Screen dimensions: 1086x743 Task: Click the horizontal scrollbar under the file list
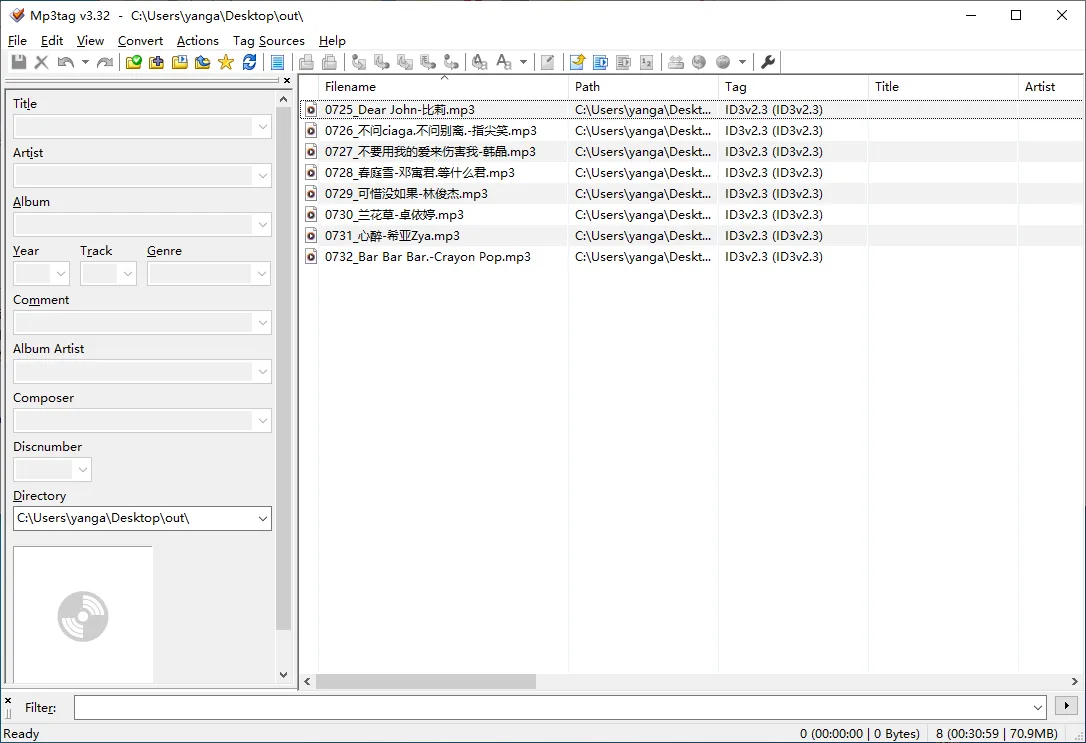425,681
